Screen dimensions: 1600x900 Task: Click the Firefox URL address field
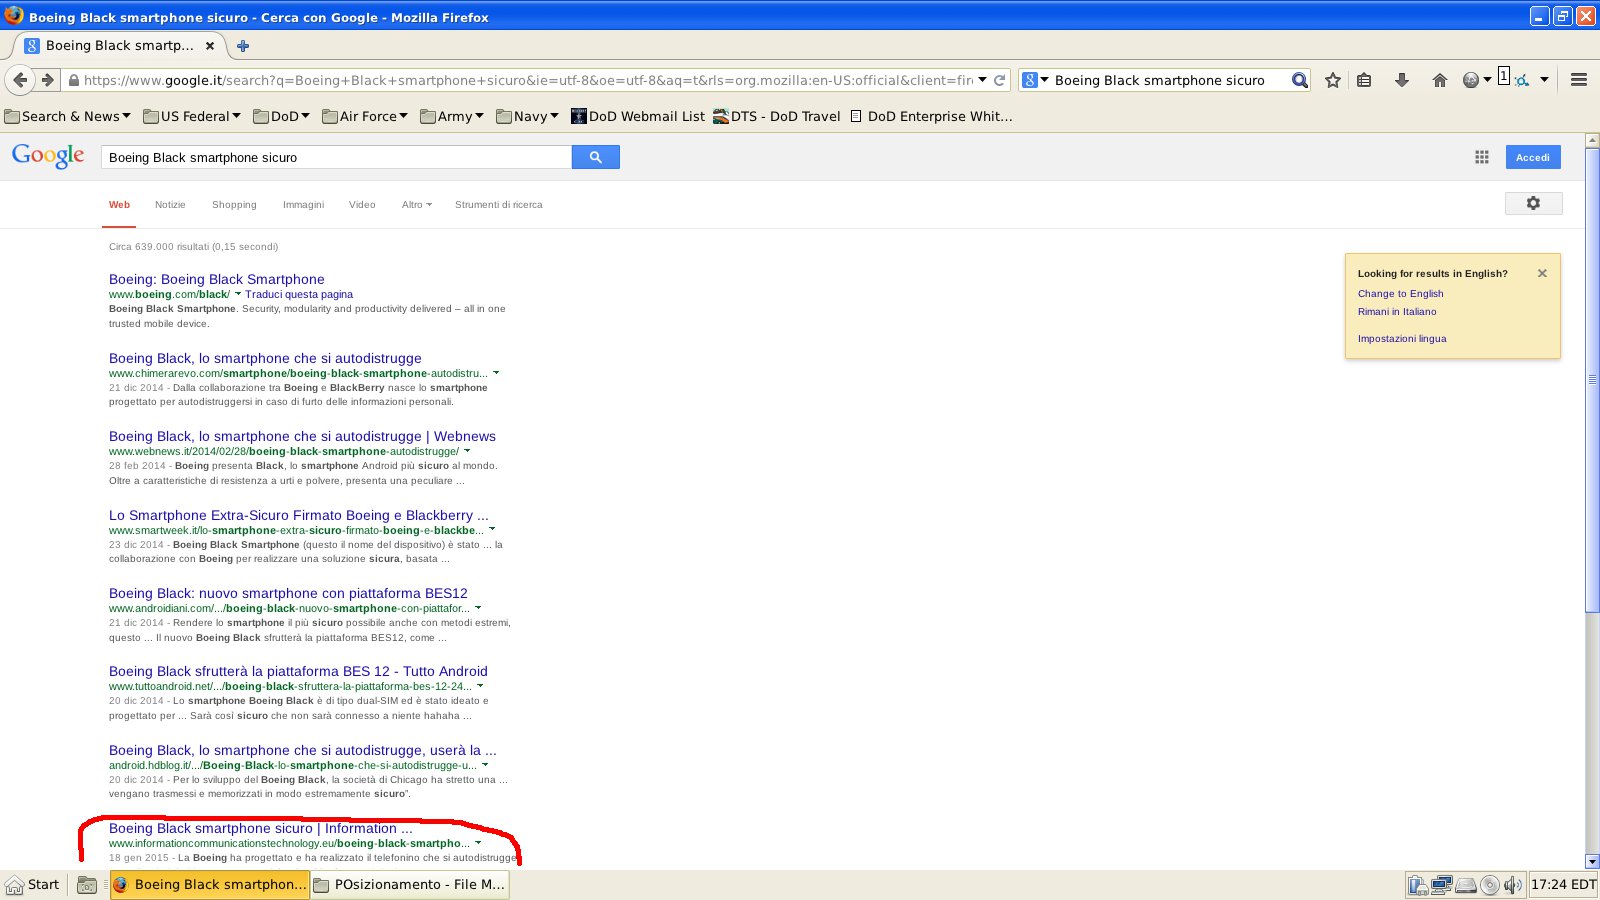point(527,80)
